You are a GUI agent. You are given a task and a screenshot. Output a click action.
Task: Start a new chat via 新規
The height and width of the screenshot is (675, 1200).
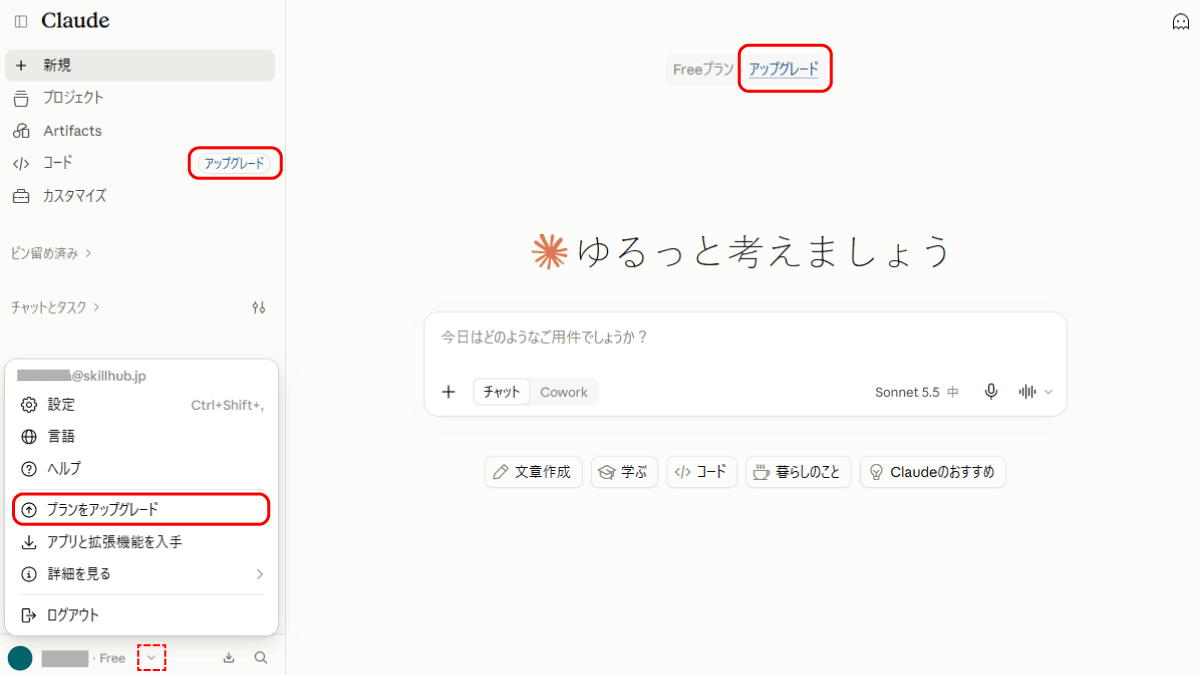140,65
